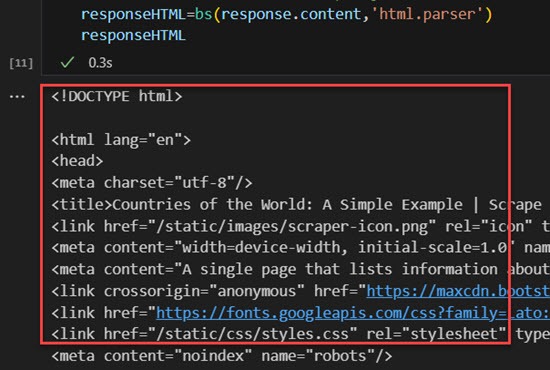Open the cell output ellipsis menu
The height and width of the screenshot is (370, 550).
[x=17, y=96]
